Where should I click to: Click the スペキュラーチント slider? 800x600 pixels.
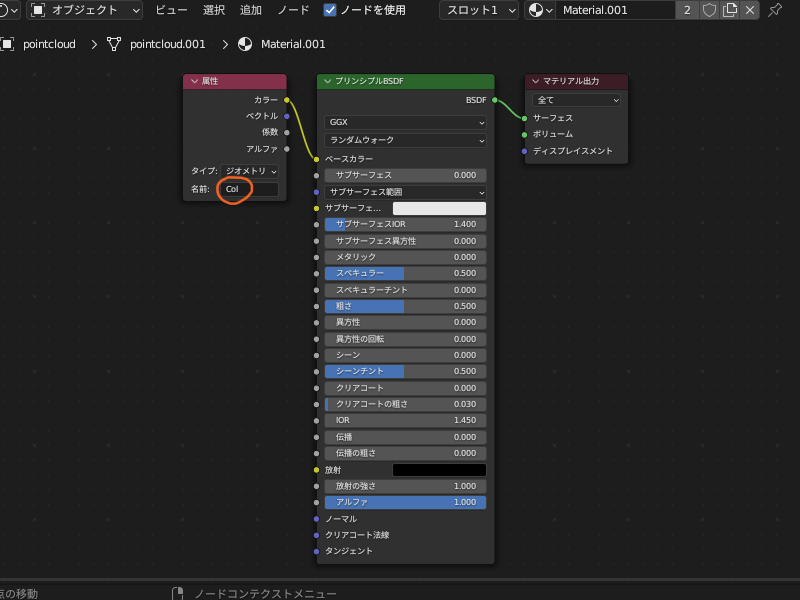click(405, 290)
